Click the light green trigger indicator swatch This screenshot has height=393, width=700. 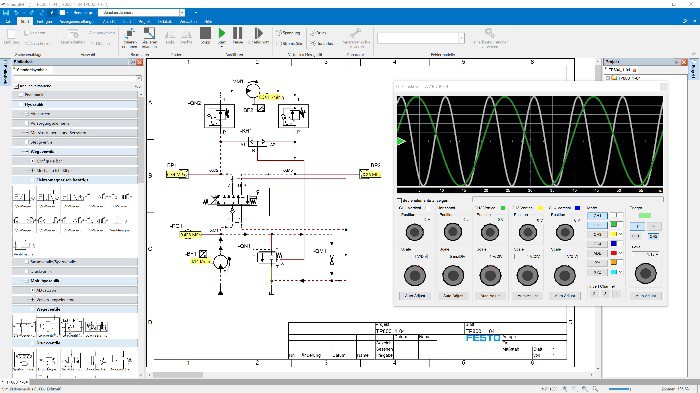coord(645,216)
